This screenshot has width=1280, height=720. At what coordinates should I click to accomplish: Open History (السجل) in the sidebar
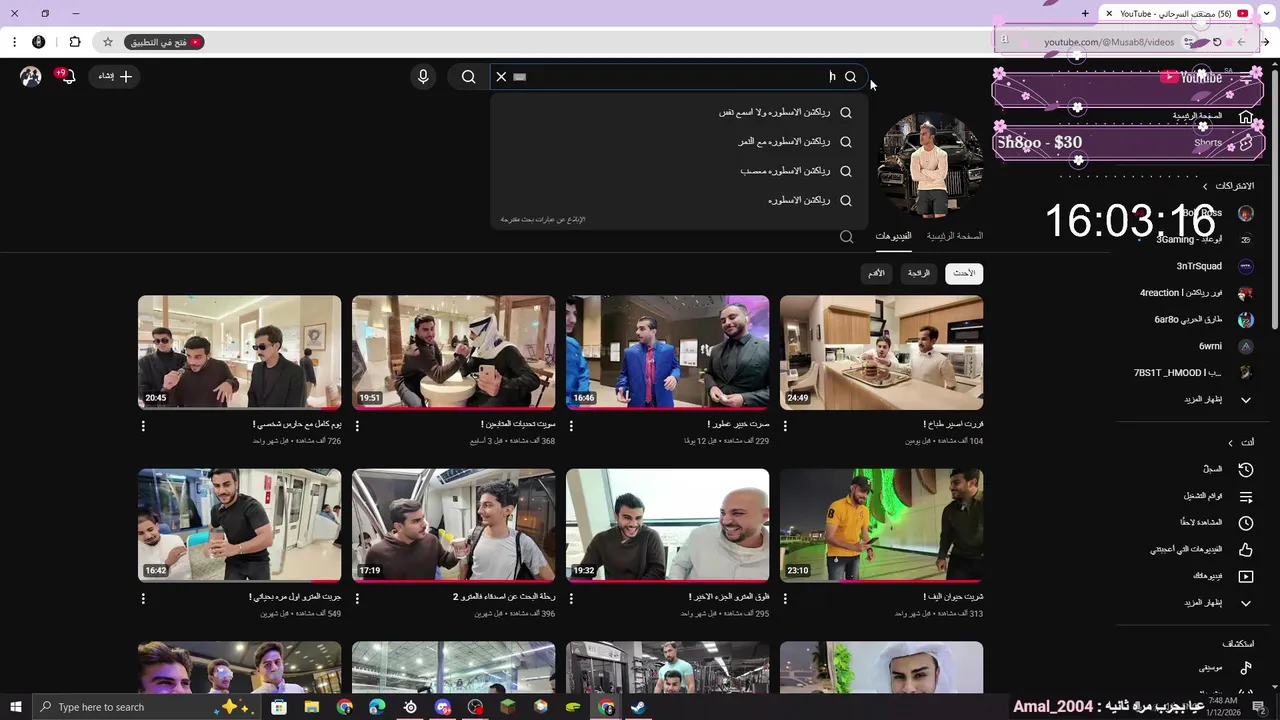(x=1228, y=469)
